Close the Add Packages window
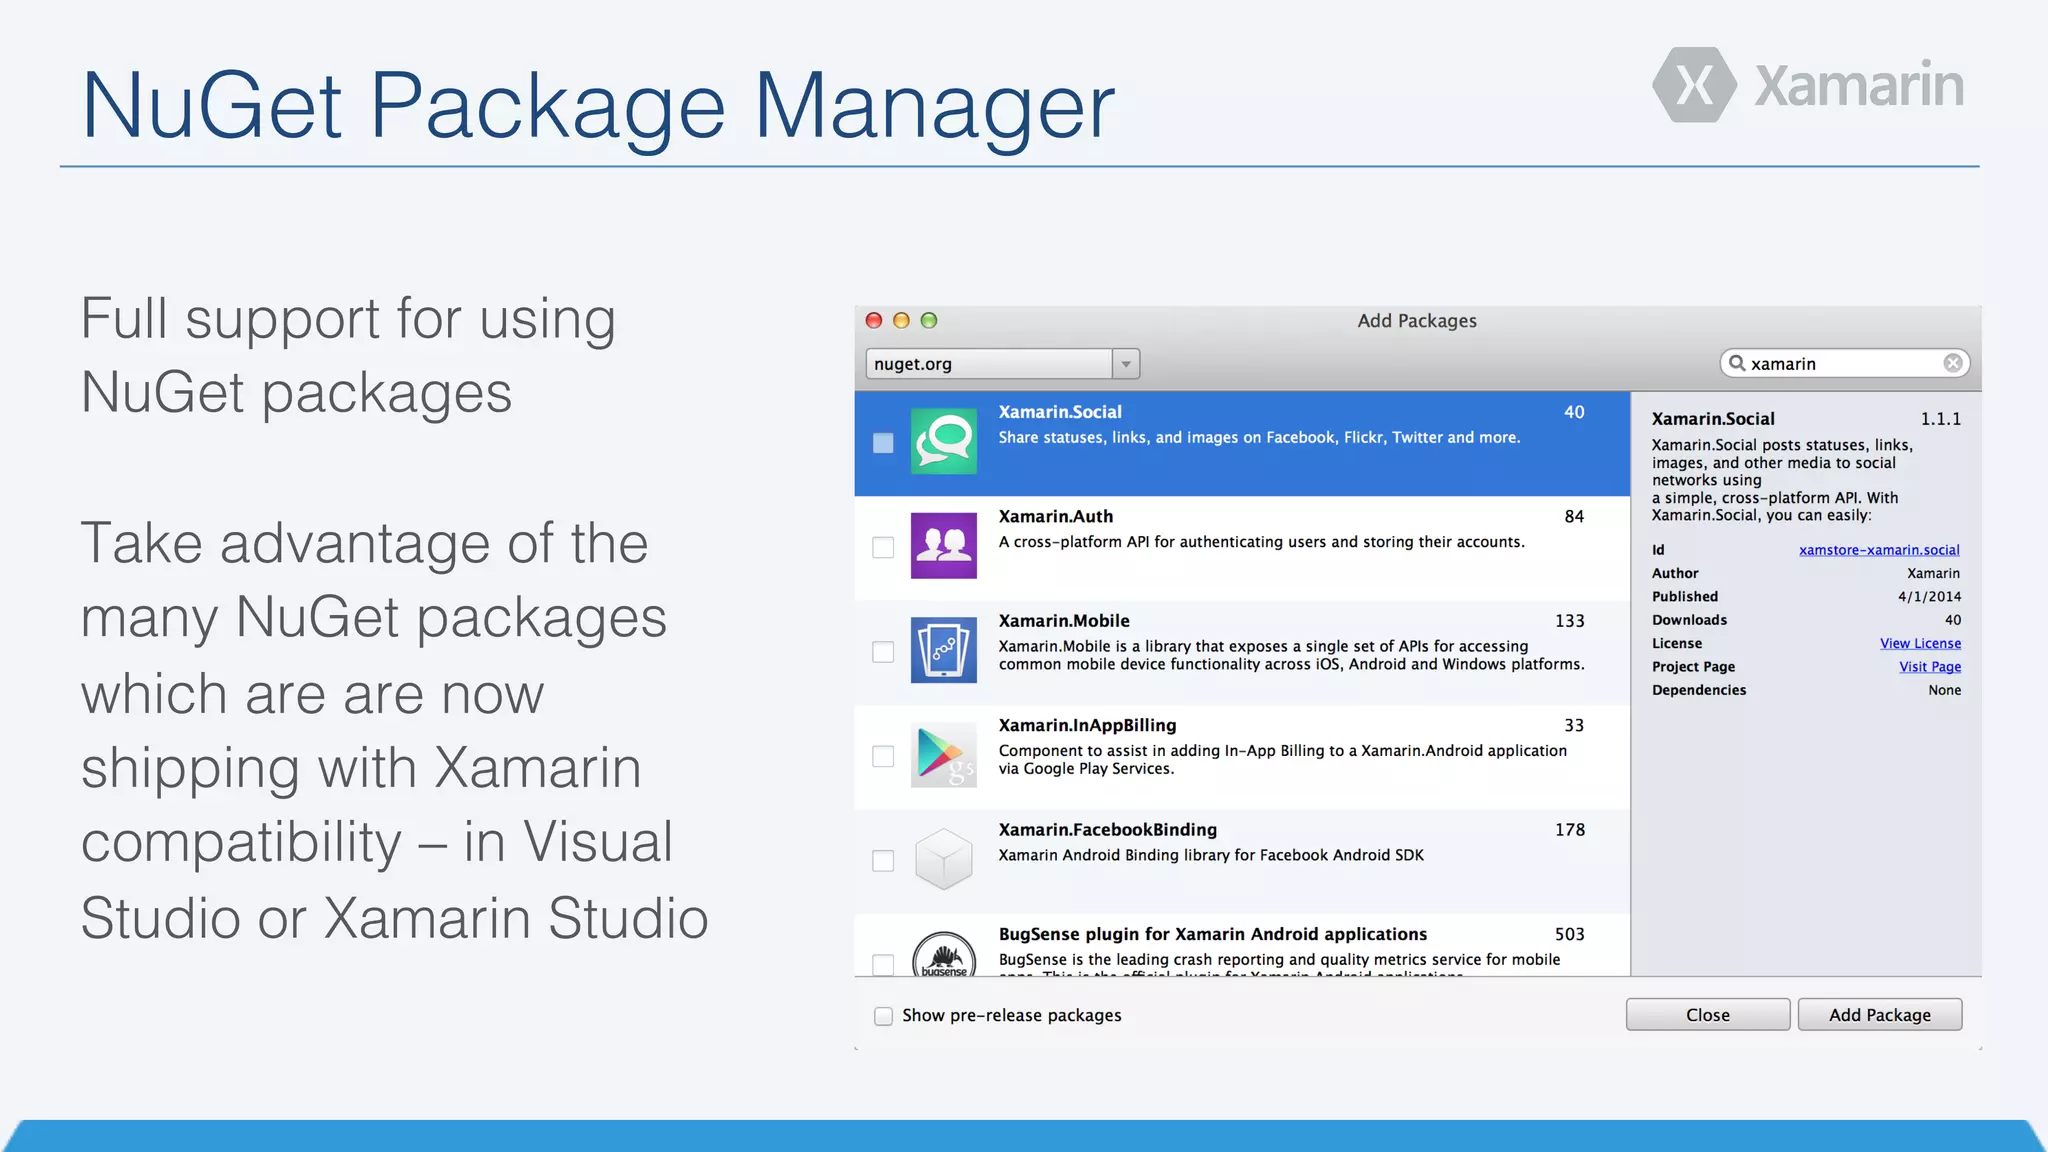Image resolution: width=2048 pixels, height=1152 pixels. point(873,320)
